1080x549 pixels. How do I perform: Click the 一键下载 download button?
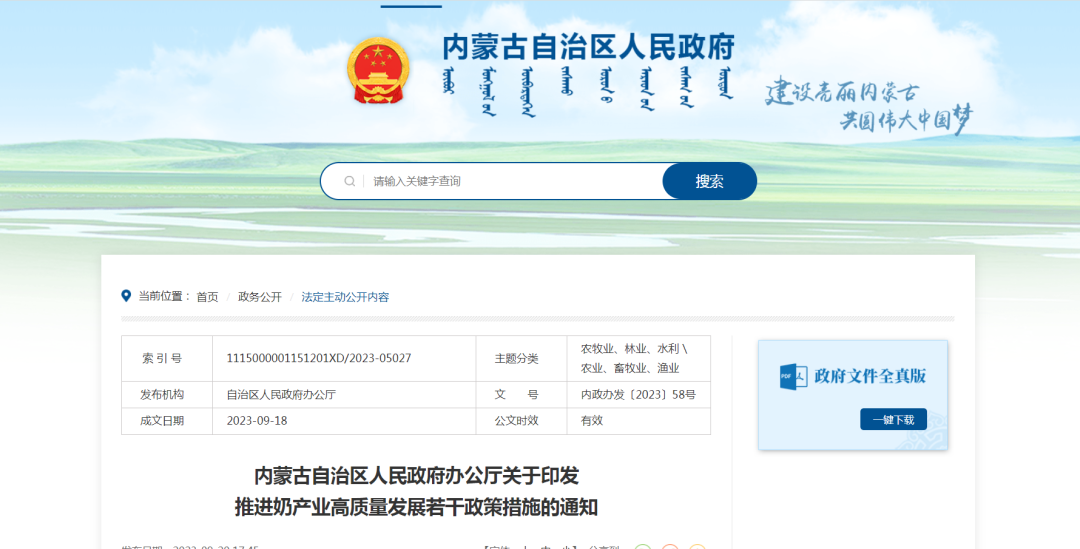[893, 419]
